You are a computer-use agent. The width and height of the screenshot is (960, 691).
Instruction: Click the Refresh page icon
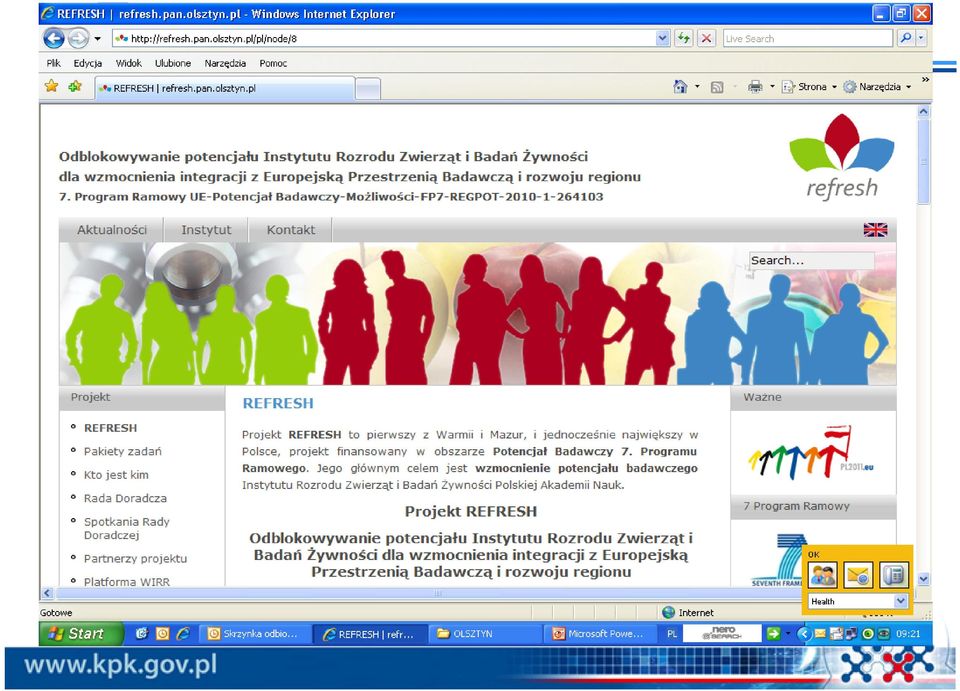(683, 39)
